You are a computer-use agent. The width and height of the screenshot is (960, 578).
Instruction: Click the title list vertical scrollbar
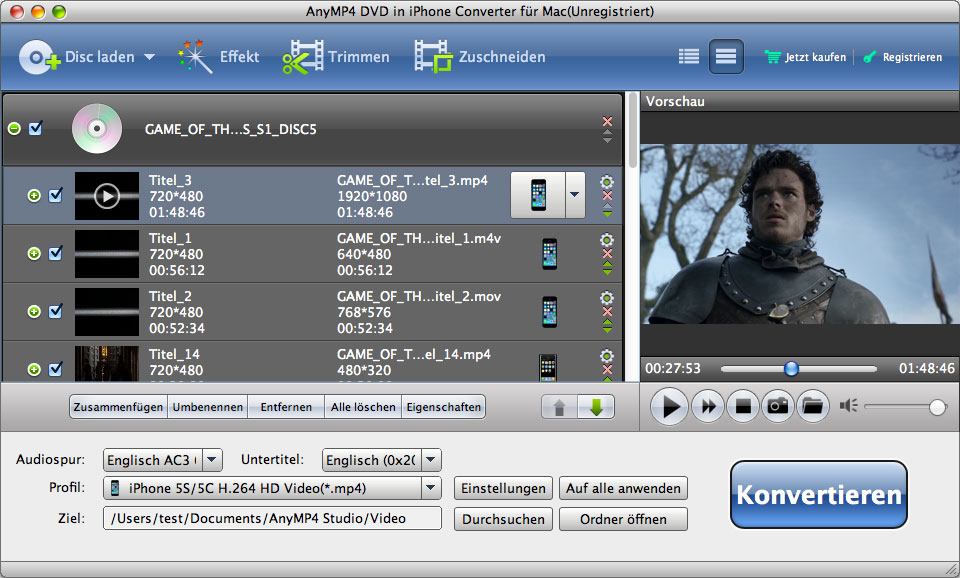coord(633,131)
